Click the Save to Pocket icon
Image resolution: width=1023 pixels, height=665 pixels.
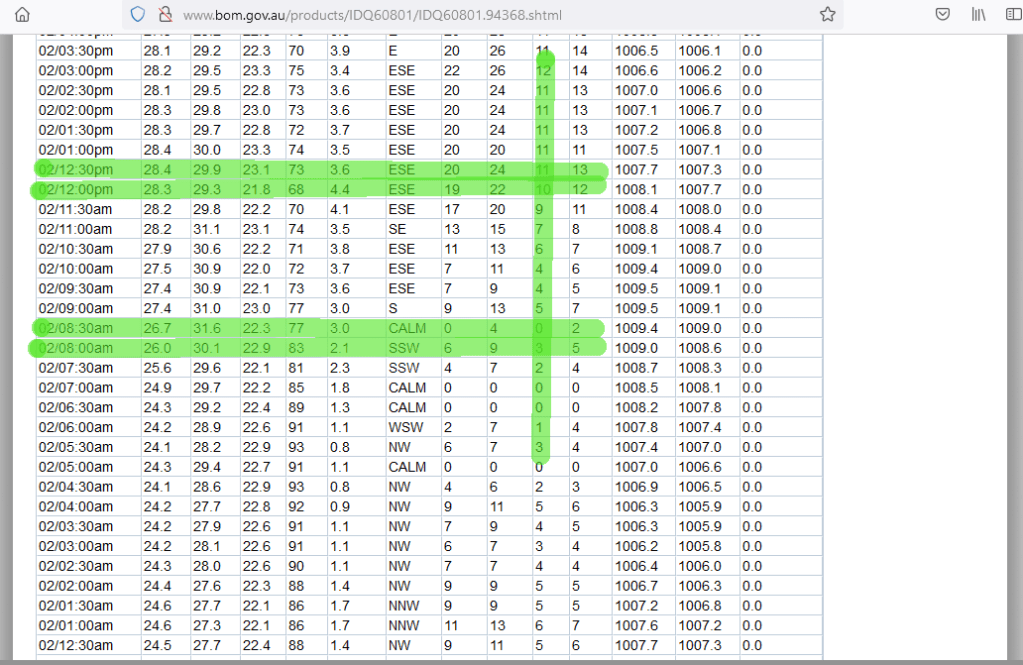point(942,15)
